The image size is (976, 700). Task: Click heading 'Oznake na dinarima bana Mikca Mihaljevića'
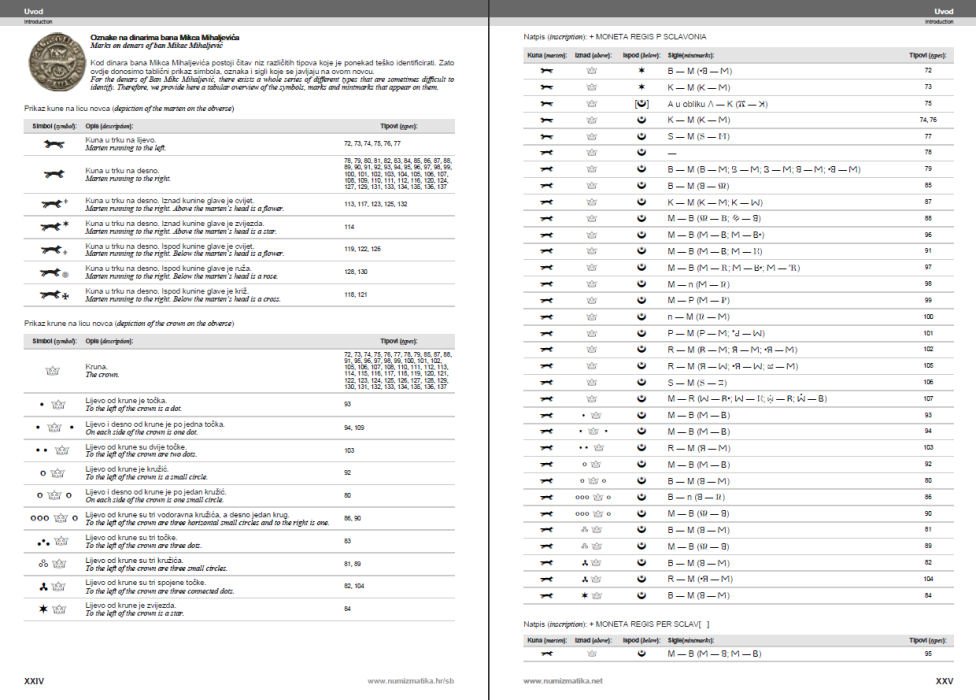tap(149, 35)
